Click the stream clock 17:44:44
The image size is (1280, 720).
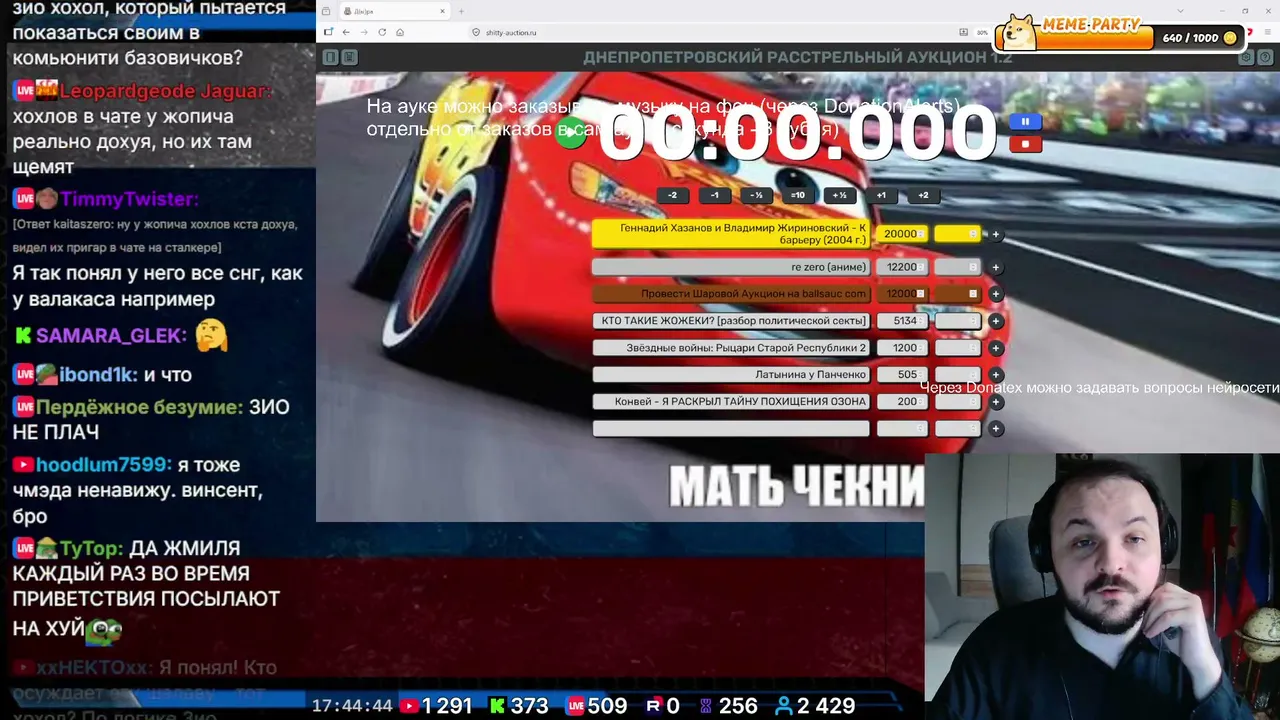pyautogui.click(x=352, y=706)
